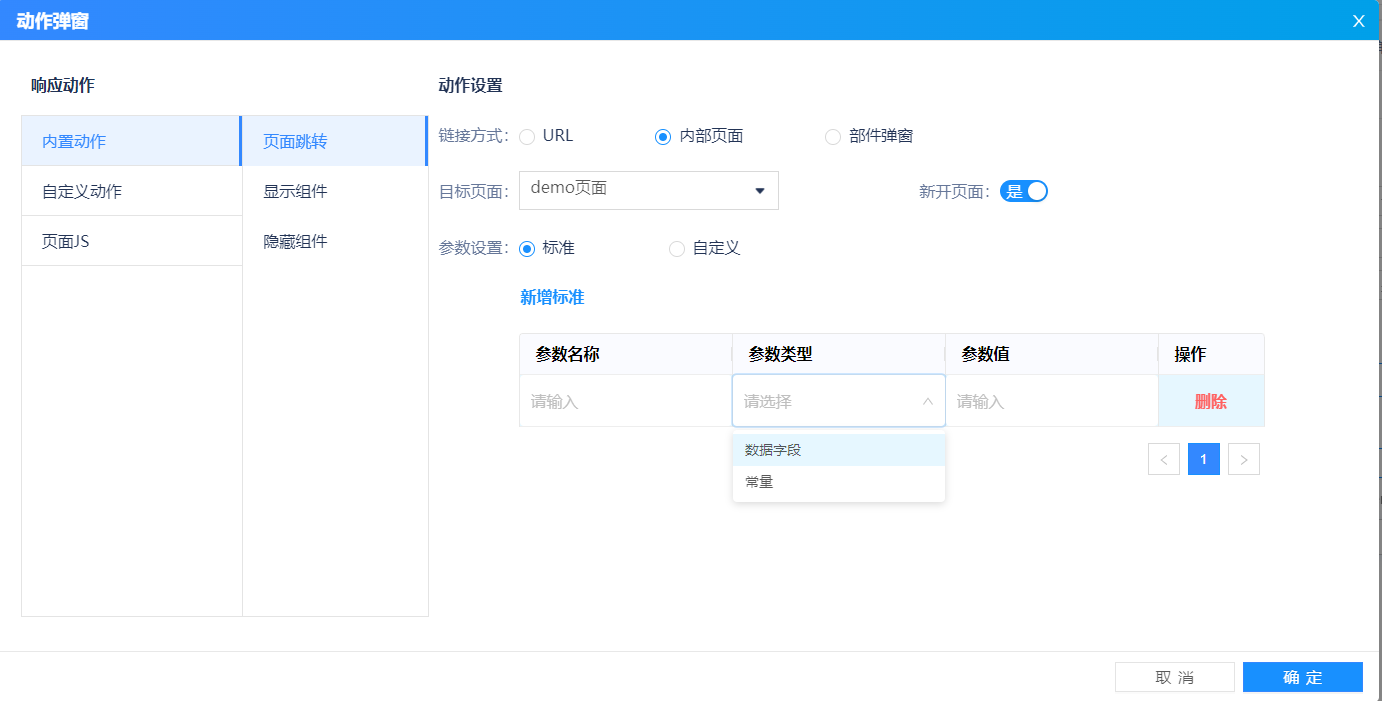This screenshot has height=701, width=1382.
Task: Confirm with the 确定 button
Action: [x=1302, y=677]
